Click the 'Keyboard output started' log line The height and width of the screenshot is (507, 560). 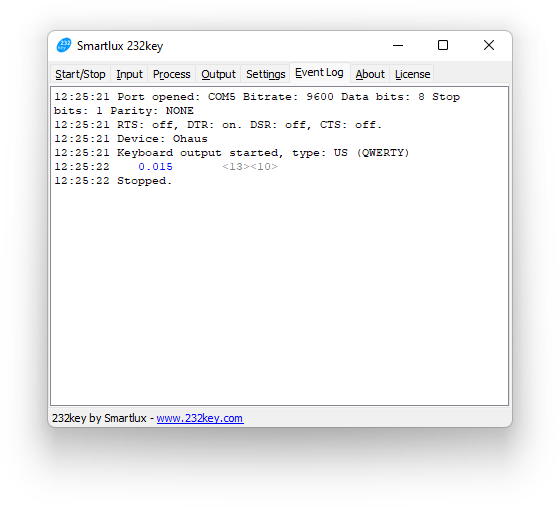[231, 153]
